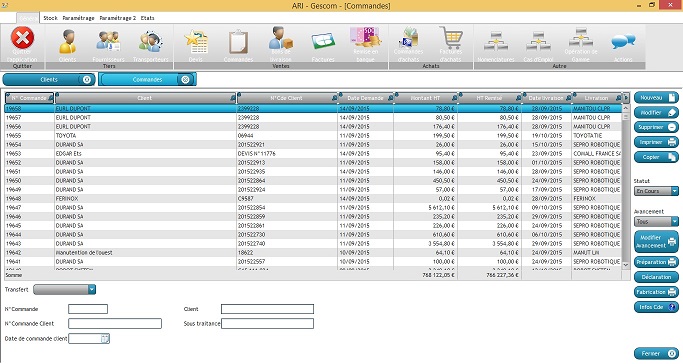This screenshot has height=364, width=683.
Task: Switch to the Etats ribbon tab
Action: click(x=148, y=18)
